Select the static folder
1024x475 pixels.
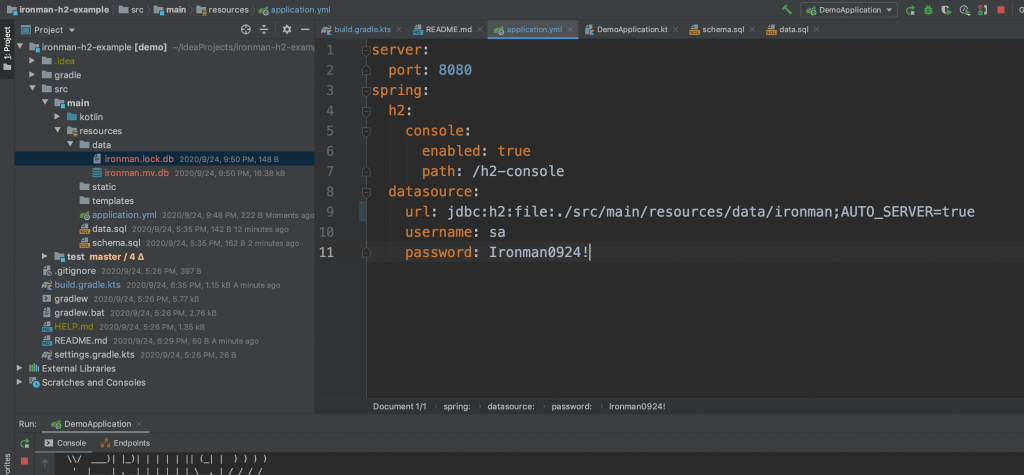(104, 187)
